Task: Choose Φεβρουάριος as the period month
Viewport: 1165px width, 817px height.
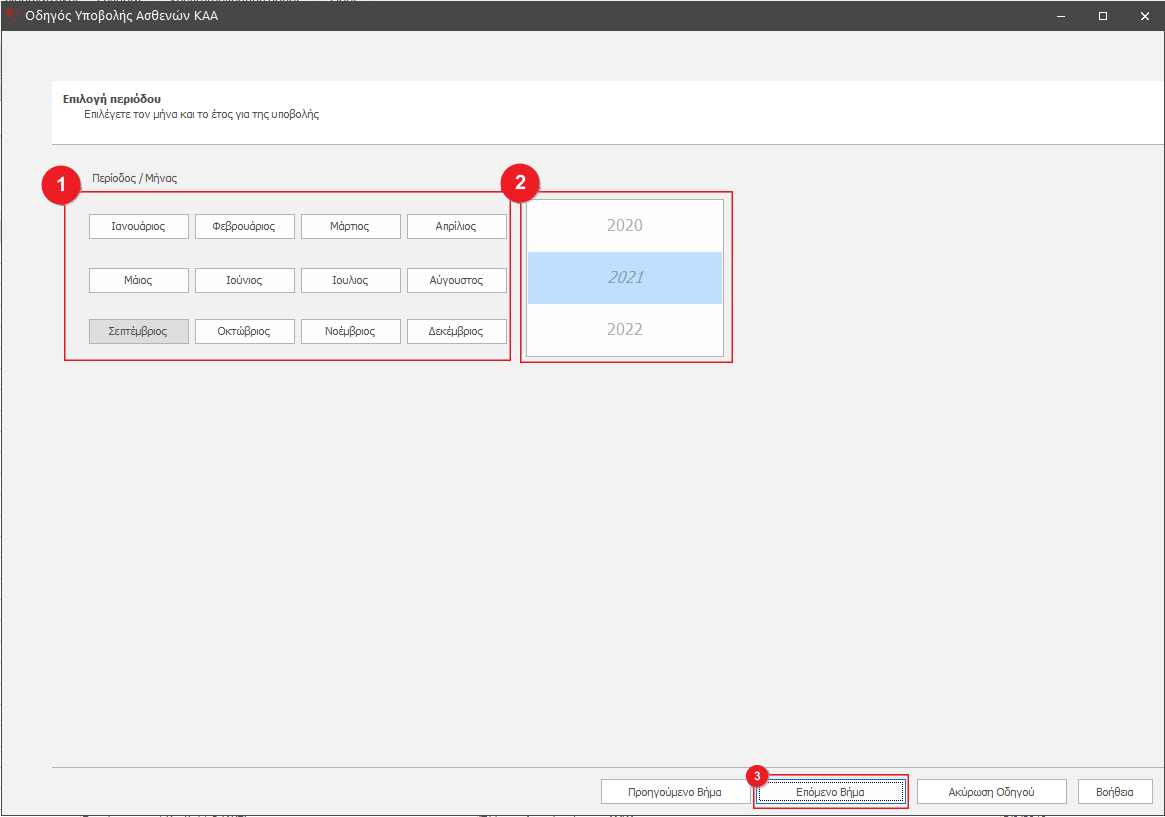Action: coord(244,227)
